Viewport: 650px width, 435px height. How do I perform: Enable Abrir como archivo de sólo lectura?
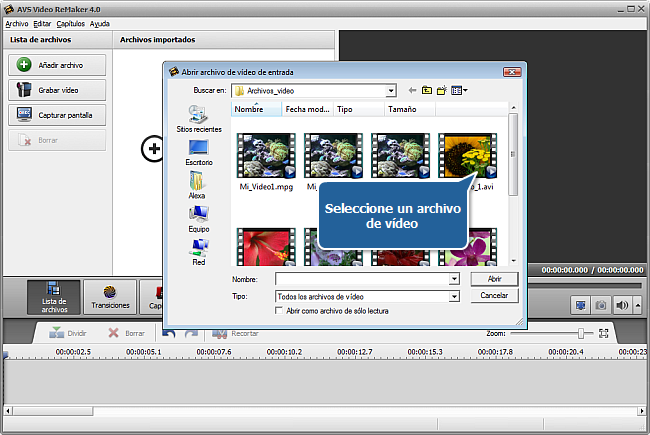279,311
